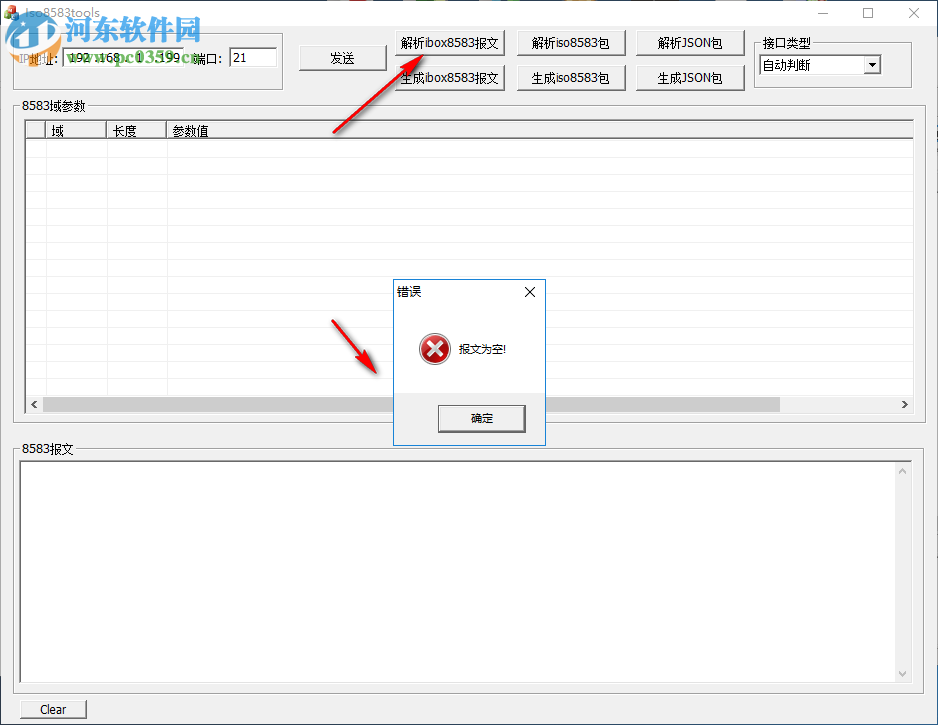Screen dimensions: 938x725
Task: Dismiss the 错误 dialog with its X
Action: pyautogui.click(x=529, y=292)
